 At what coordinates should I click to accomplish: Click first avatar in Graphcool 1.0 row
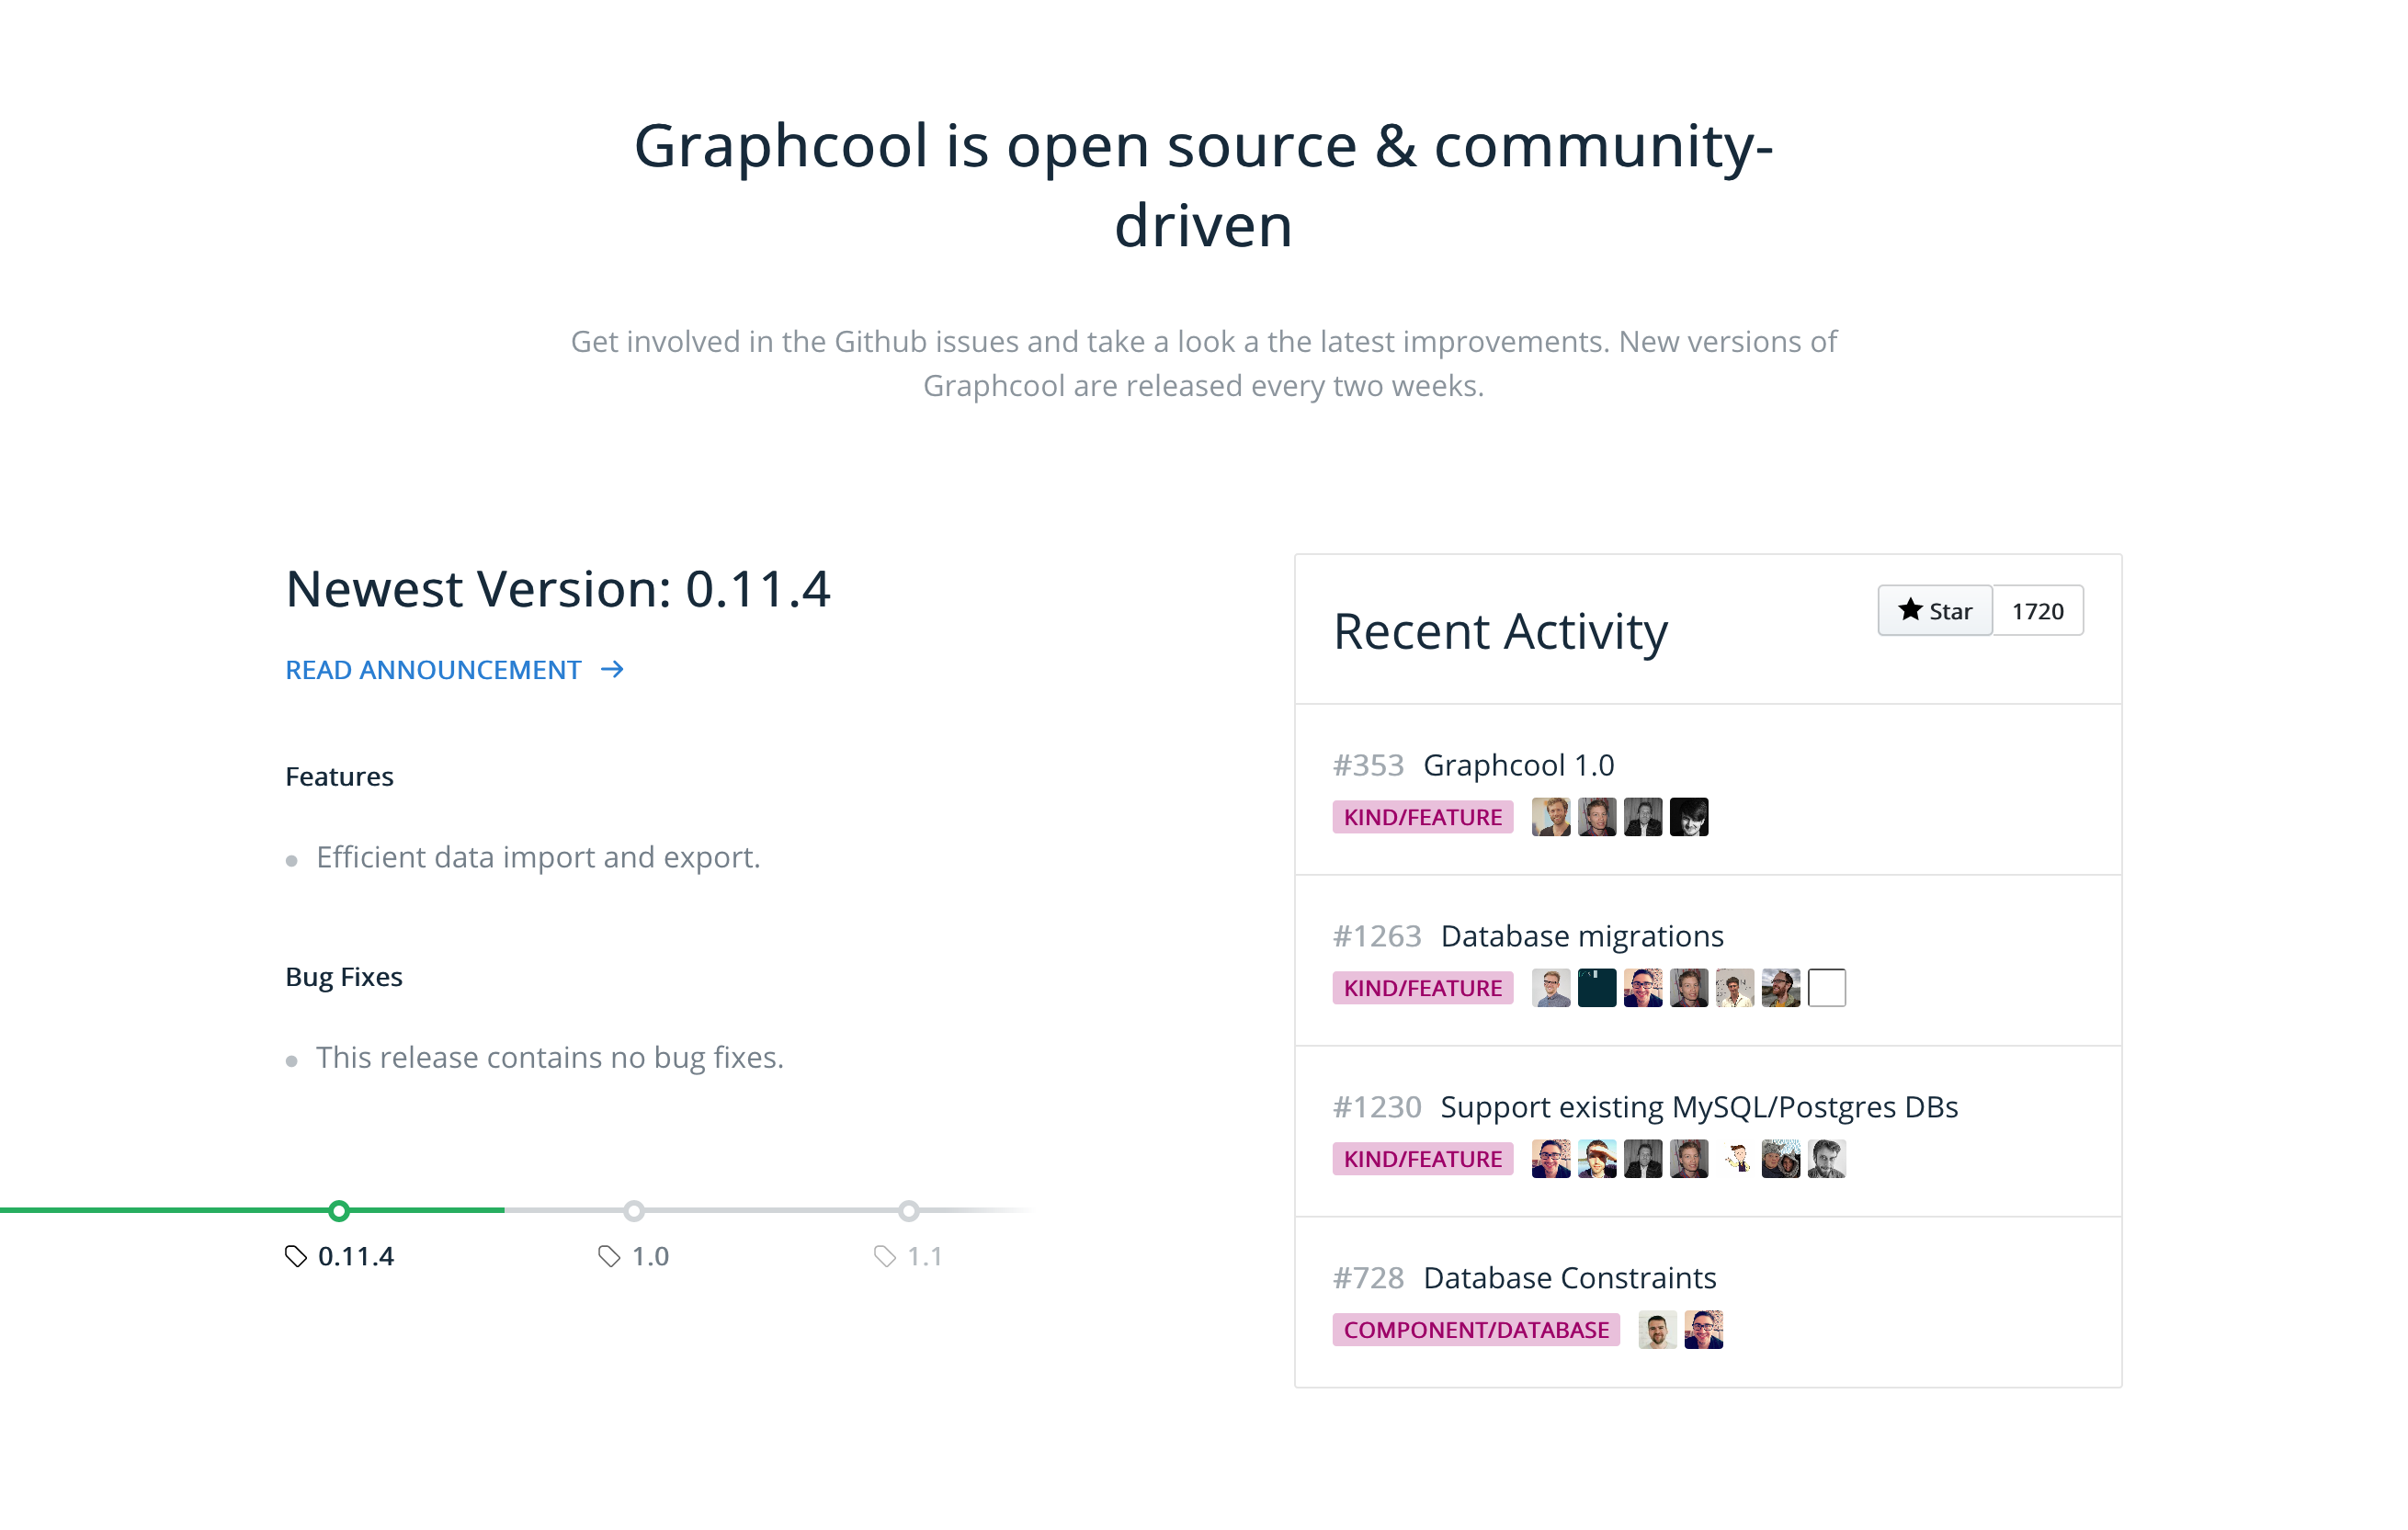1551,817
